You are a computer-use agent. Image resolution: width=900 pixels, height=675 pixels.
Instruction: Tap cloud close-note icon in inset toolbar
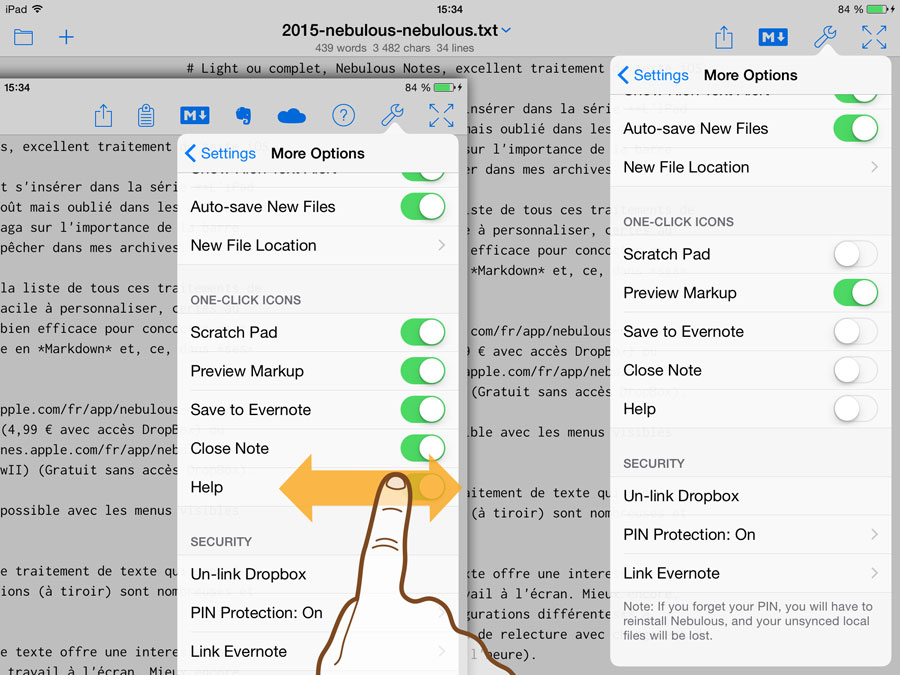point(292,116)
